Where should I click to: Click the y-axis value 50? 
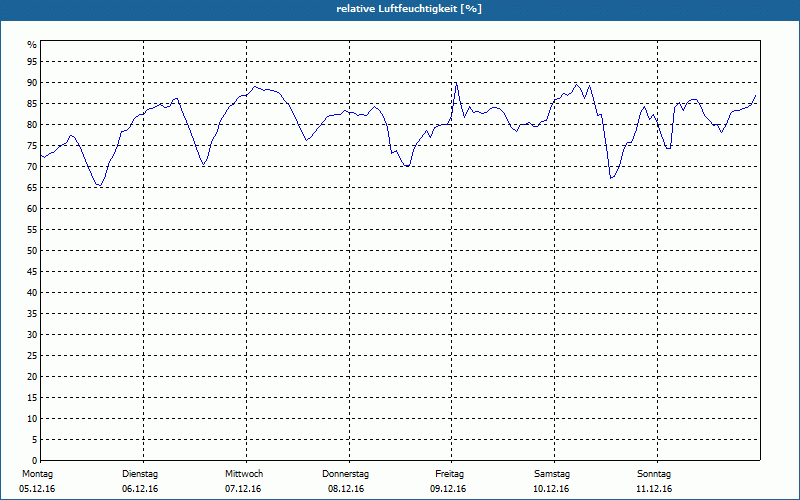[x=32, y=251]
